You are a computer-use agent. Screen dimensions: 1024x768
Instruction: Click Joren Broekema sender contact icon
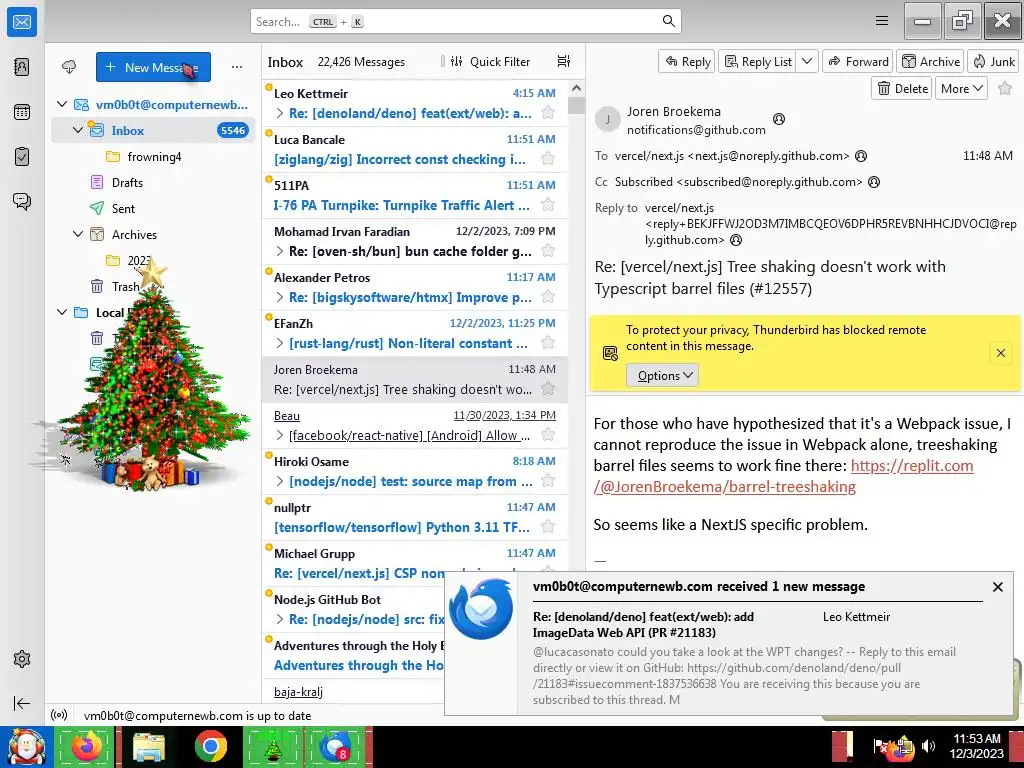[x=778, y=119]
